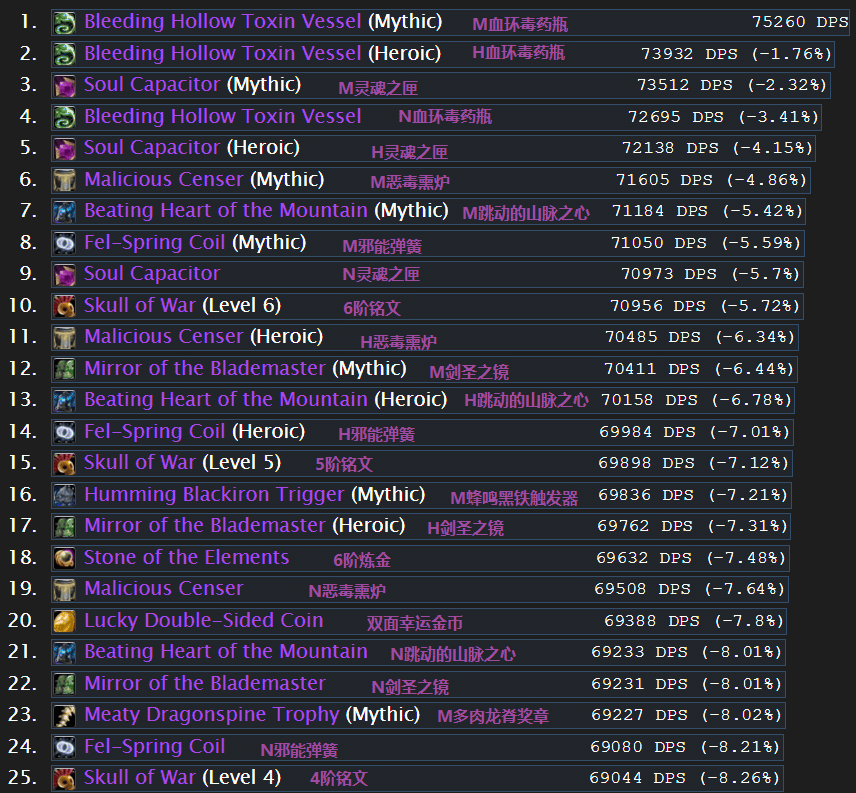The height and width of the screenshot is (793, 856).
Task: Click the Skull of War (Level 4) icon
Action: (x=64, y=779)
